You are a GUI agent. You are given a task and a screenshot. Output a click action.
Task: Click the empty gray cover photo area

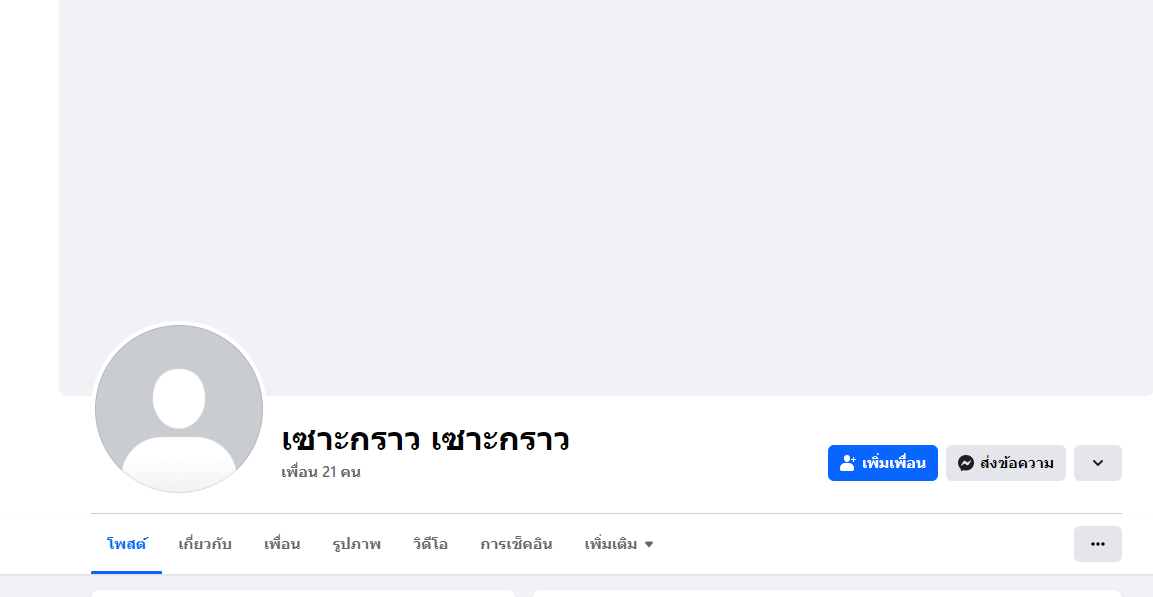[605, 180]
